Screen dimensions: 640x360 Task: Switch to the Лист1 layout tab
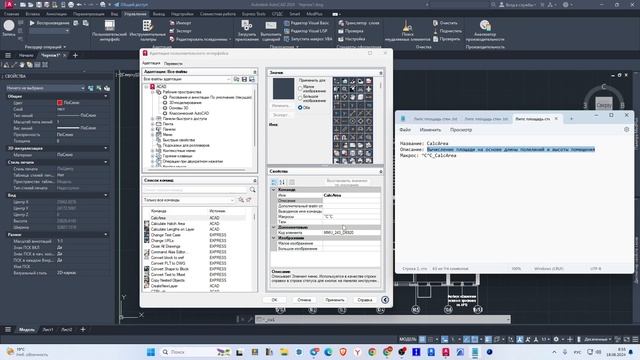tap(48, 330)
